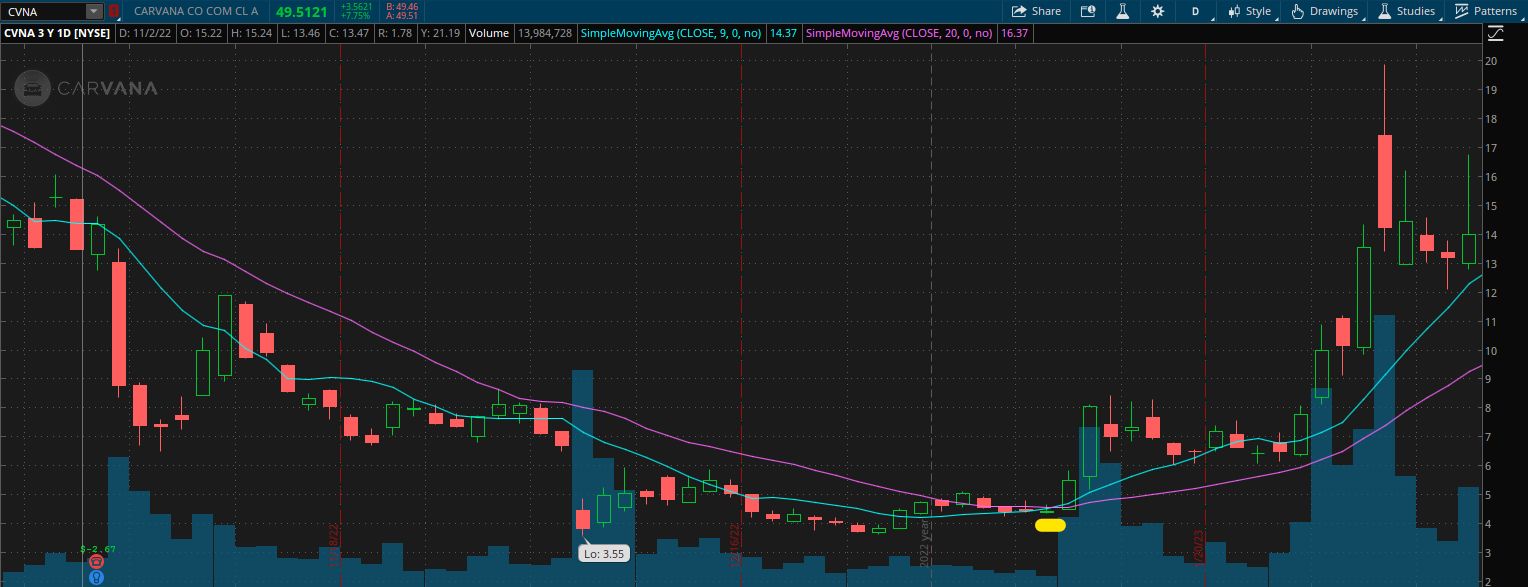Open the Studies dropdown
This screenshot has width=1528, height=587.
[x=1407, y=11]
